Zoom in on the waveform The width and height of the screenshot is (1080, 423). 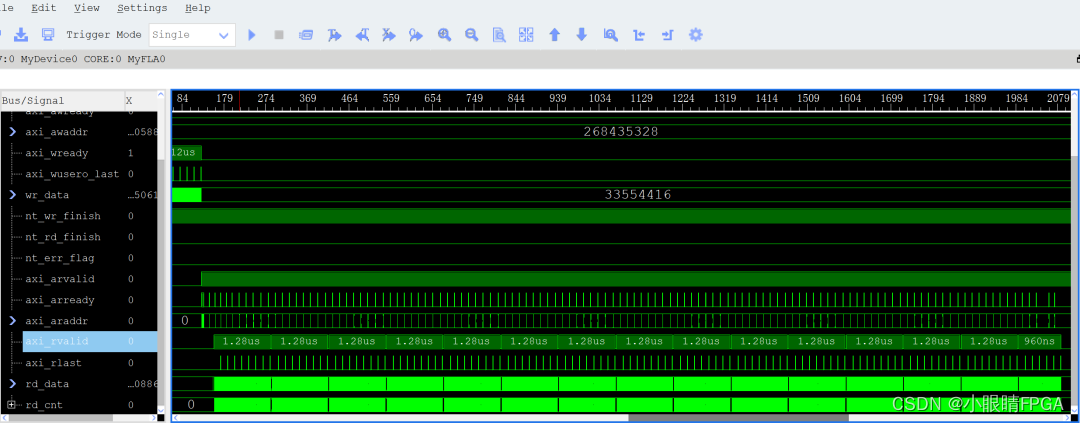(x=444, y=34)
